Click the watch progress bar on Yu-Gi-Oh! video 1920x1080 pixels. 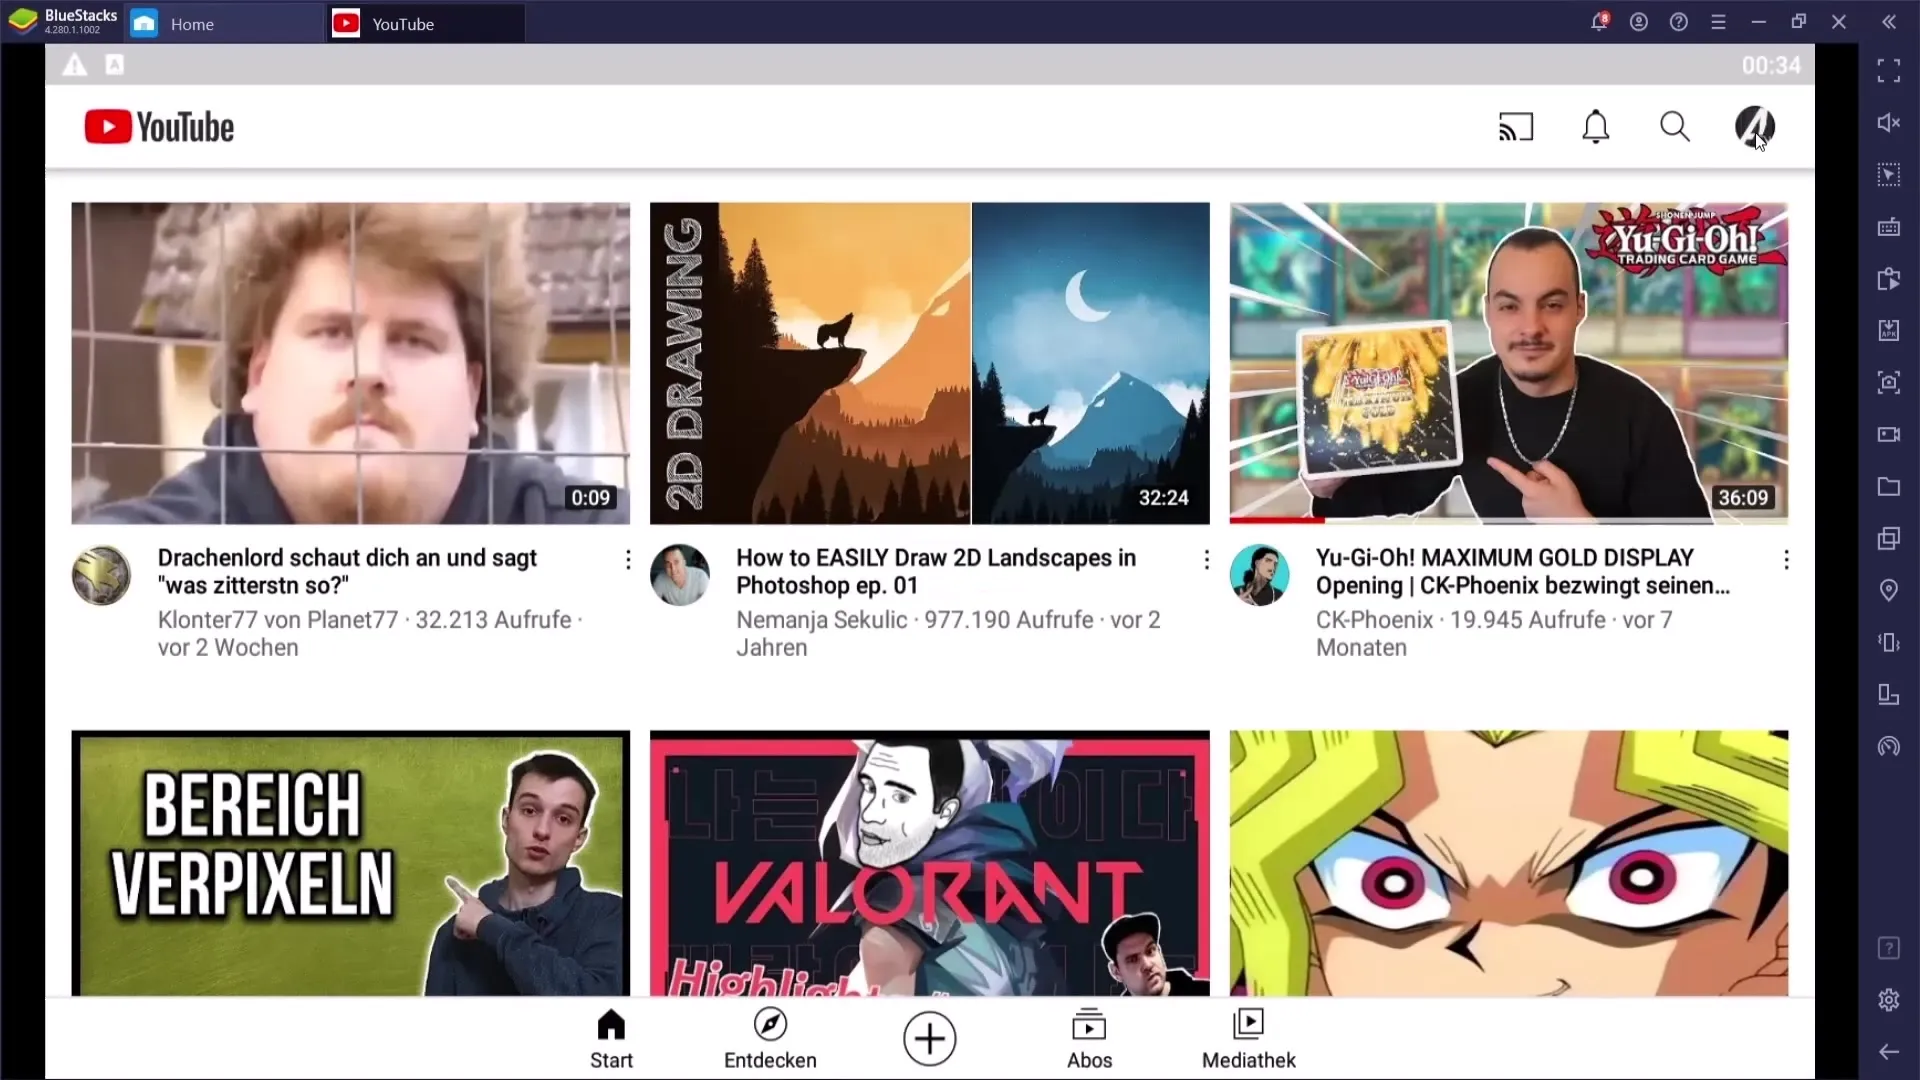click(x=1509, y=521)
